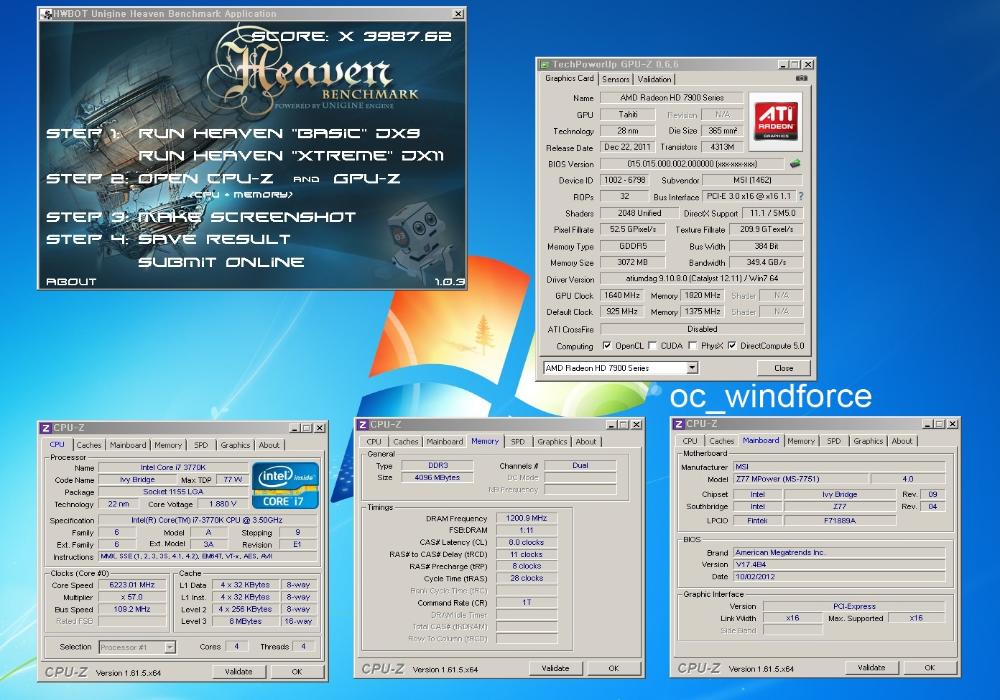Image resolution: width=1000 pixels, height=700 pixels.
Task: Open the Validation tab in GPU-Z
Action: tap(654, 79)
